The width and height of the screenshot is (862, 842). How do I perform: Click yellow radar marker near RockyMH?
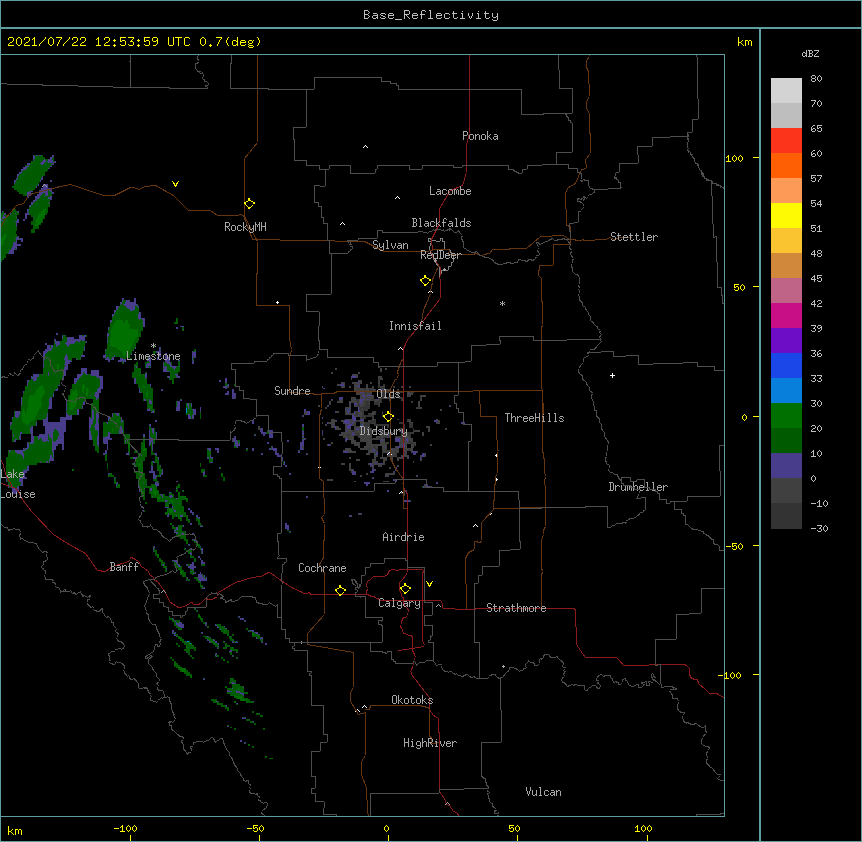point(249,204)
